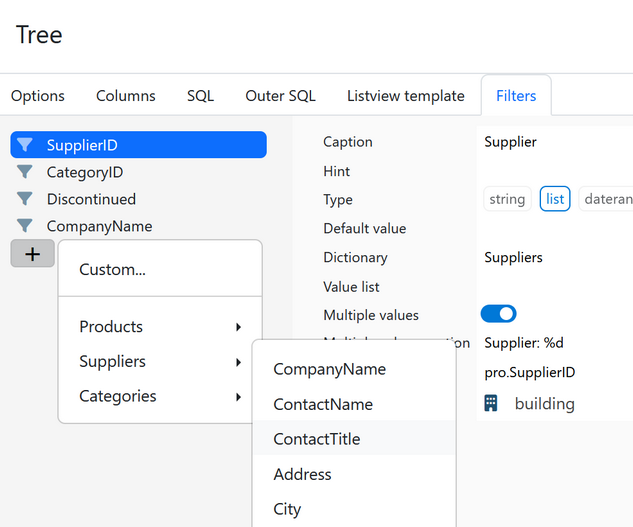Select the daterange type option
Viewport: 633px width, 527px height.
[x=606, y=199]
